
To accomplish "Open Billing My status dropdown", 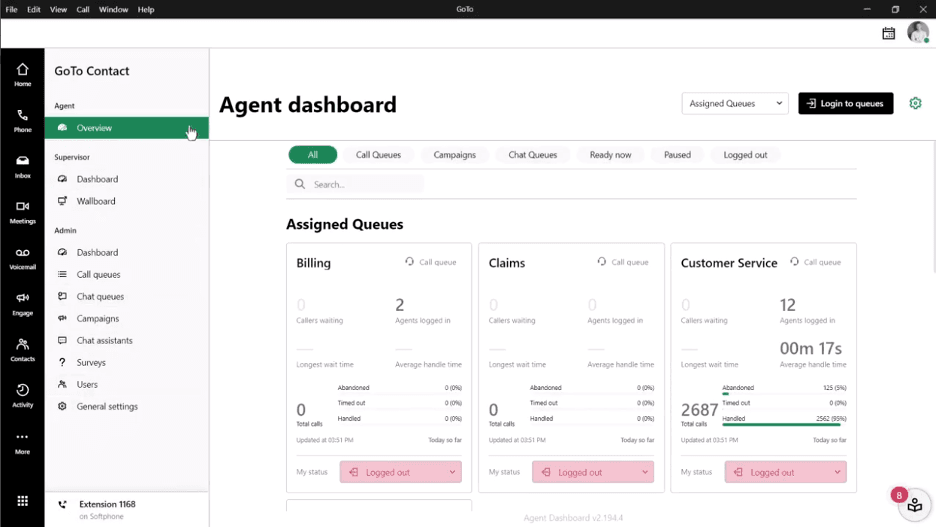I will [401, 472].
